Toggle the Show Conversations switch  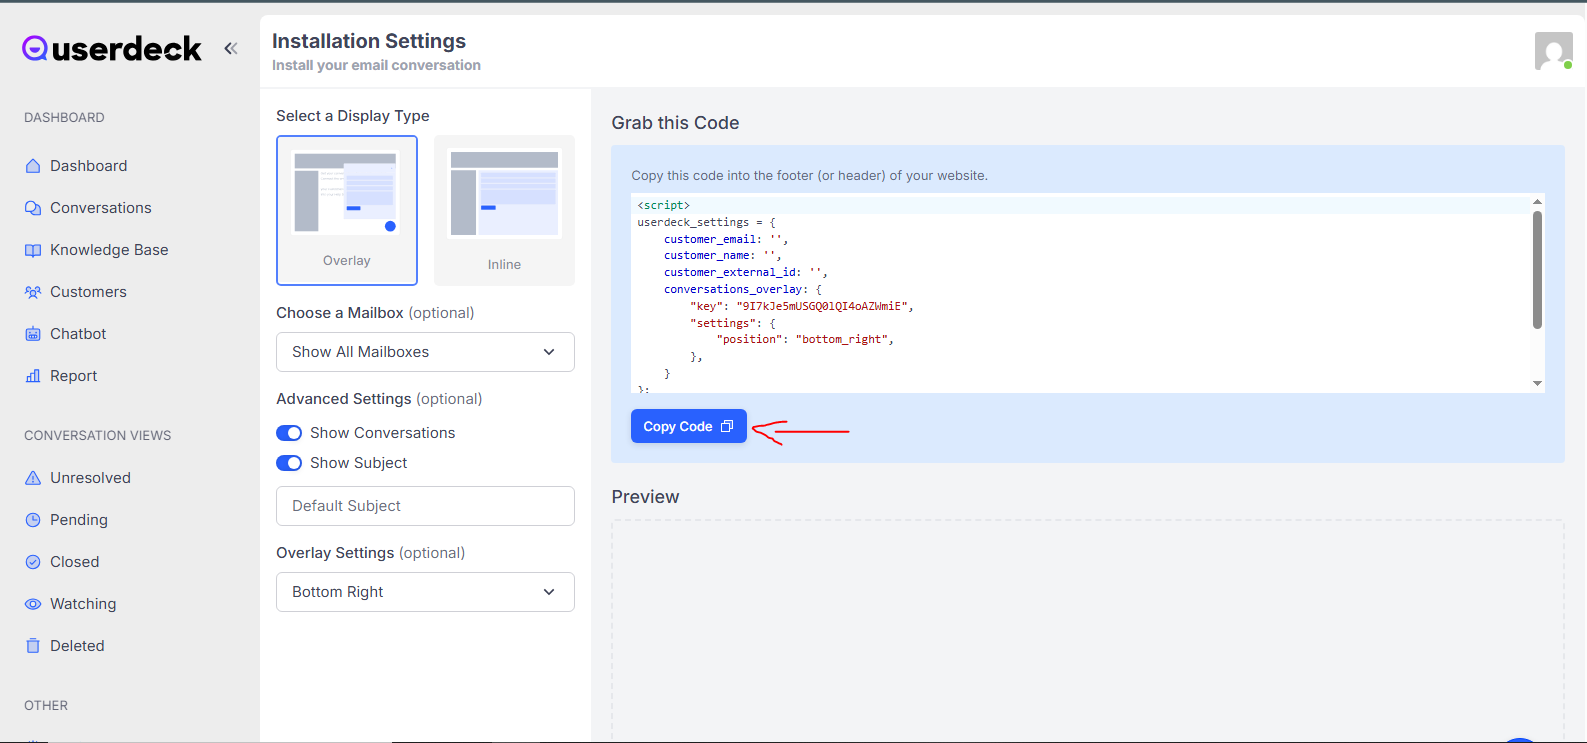[289, 433]
